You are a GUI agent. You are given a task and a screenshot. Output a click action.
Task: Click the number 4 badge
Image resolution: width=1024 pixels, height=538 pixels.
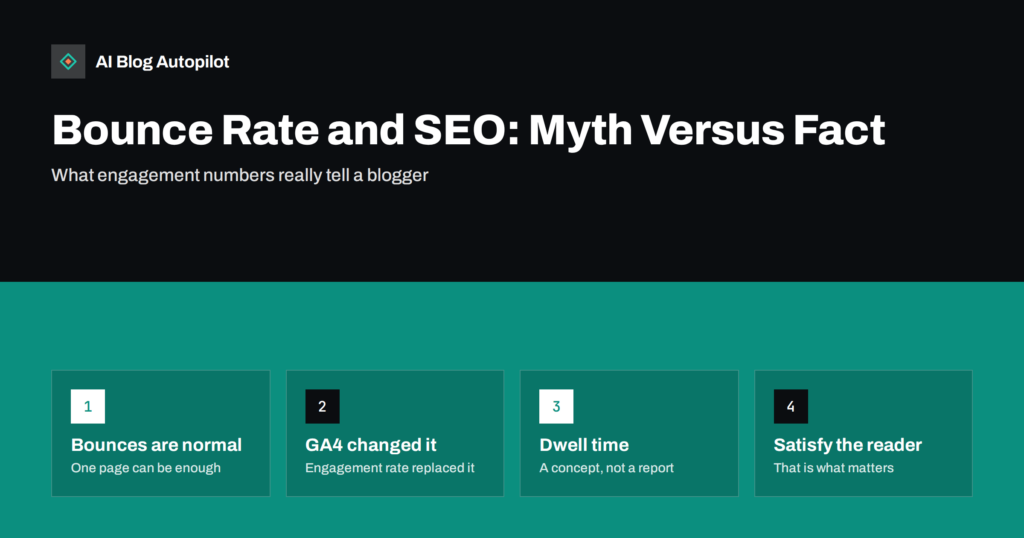(x=791, y=406)
